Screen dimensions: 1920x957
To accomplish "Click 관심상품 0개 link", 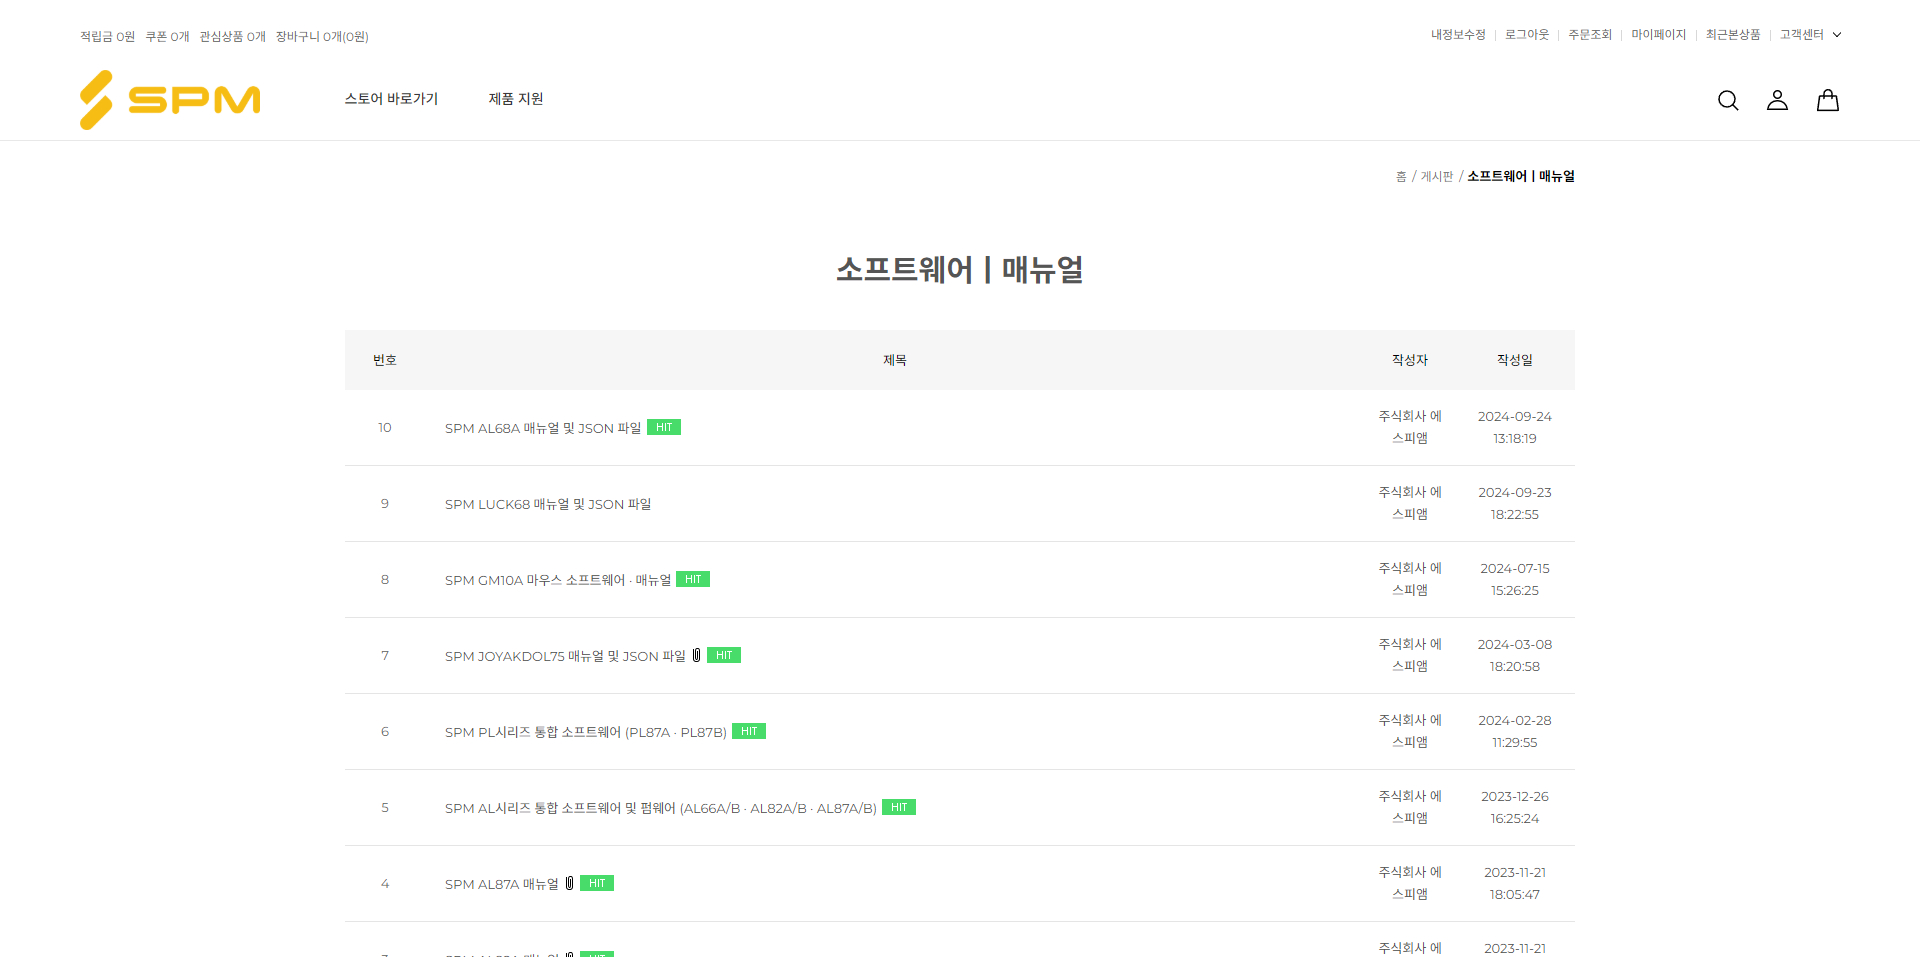I will tap(232, 36).
